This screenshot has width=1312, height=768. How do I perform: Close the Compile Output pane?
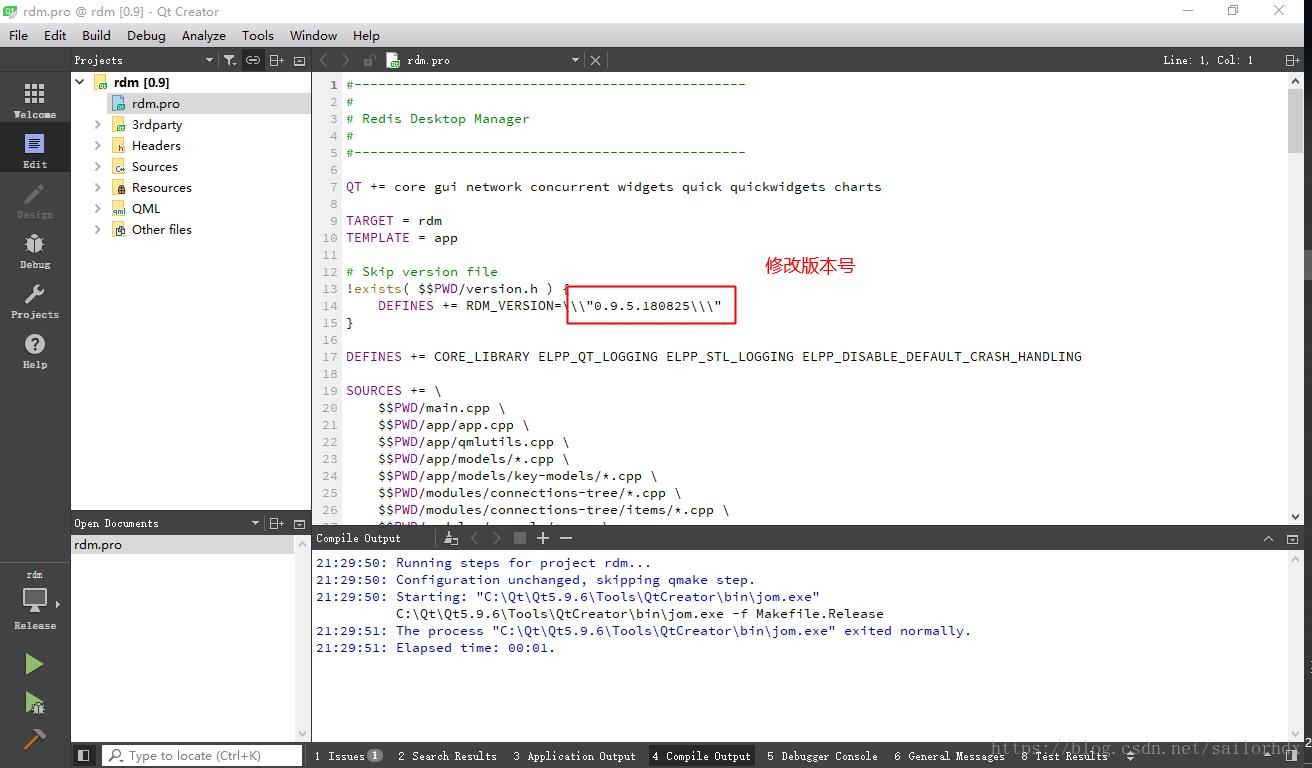coord(1292,538)
